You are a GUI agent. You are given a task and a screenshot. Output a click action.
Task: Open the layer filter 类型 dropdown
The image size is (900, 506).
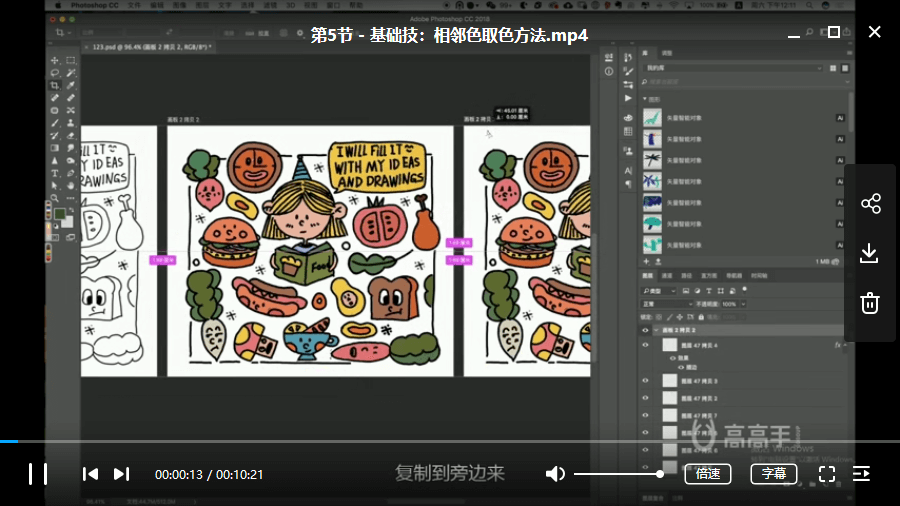coord(660,291)
